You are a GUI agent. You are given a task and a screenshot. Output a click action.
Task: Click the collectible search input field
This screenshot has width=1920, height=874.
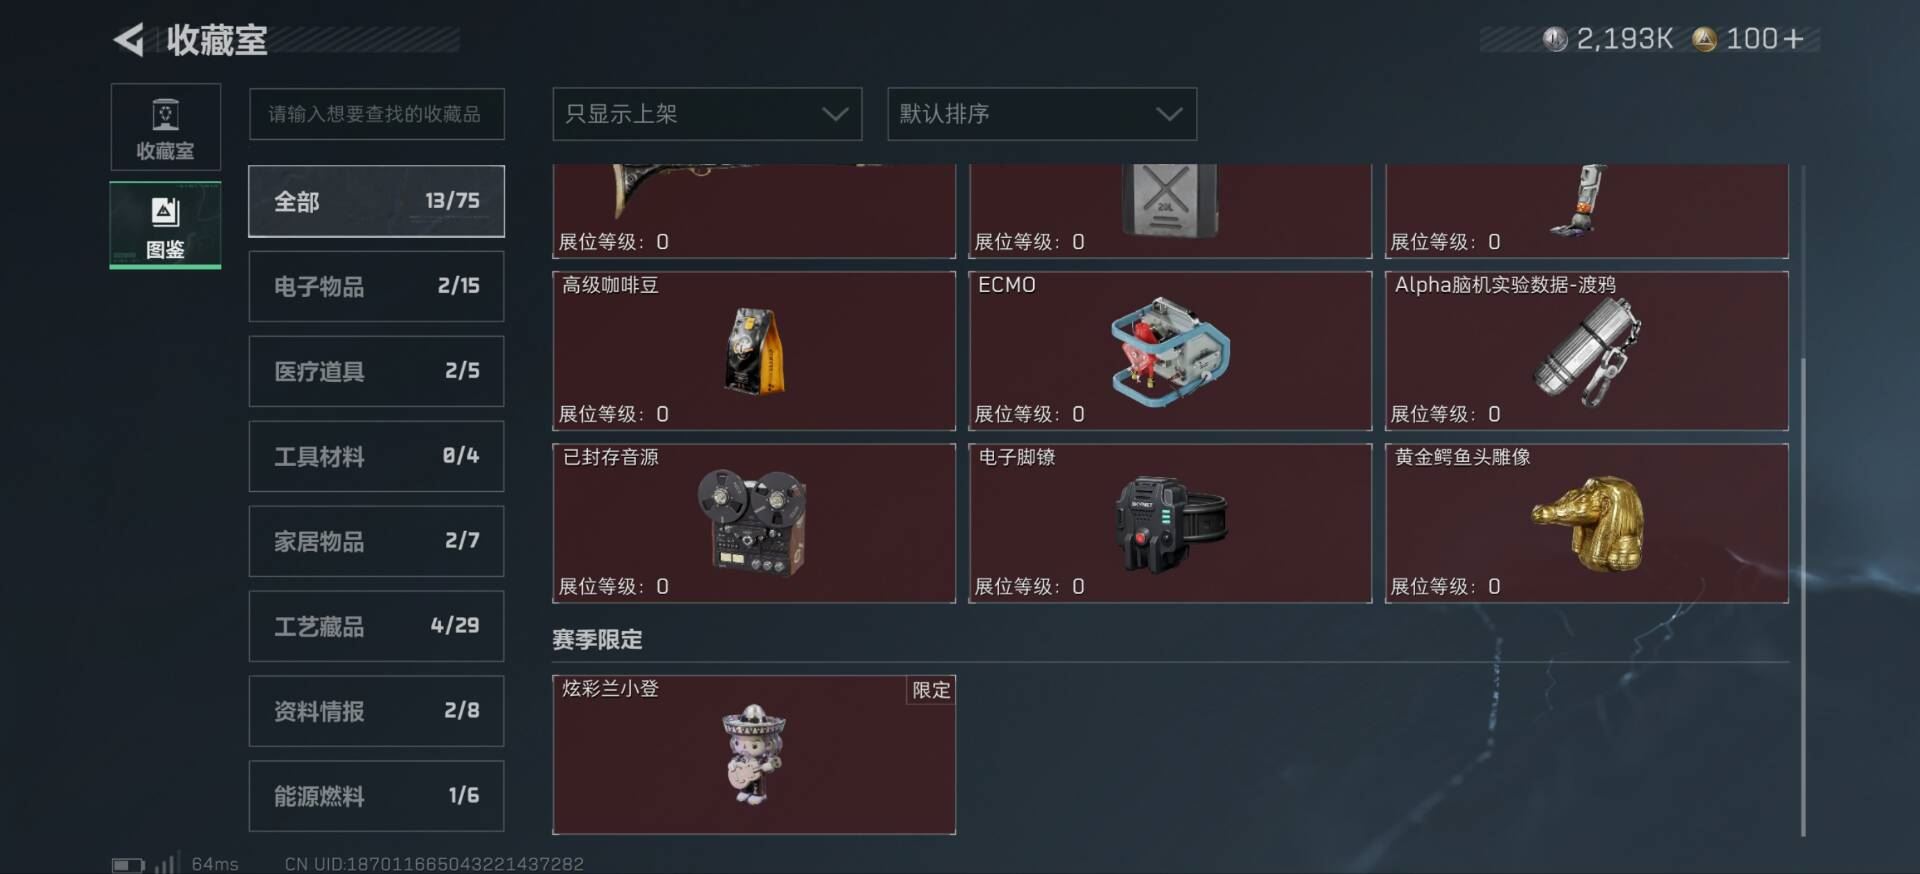point(376,114)
